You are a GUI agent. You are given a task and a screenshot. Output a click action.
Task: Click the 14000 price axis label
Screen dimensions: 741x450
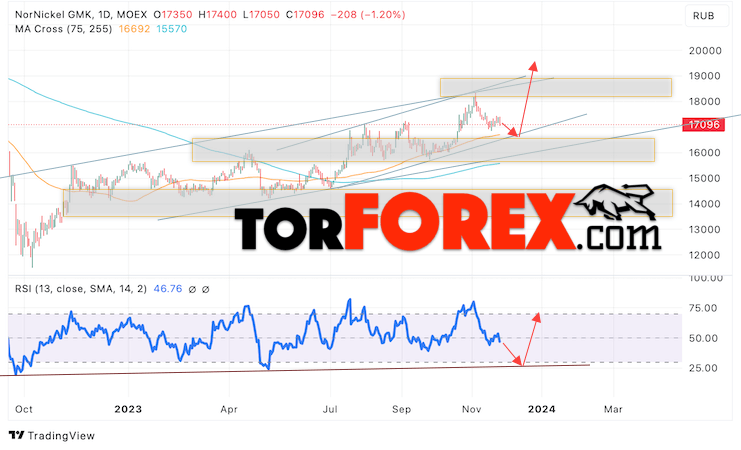coord(705,204)
